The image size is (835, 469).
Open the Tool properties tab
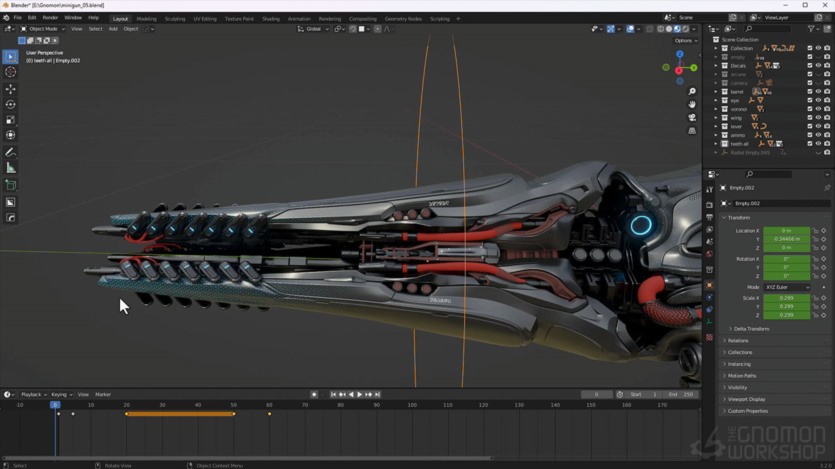point(709,190)
